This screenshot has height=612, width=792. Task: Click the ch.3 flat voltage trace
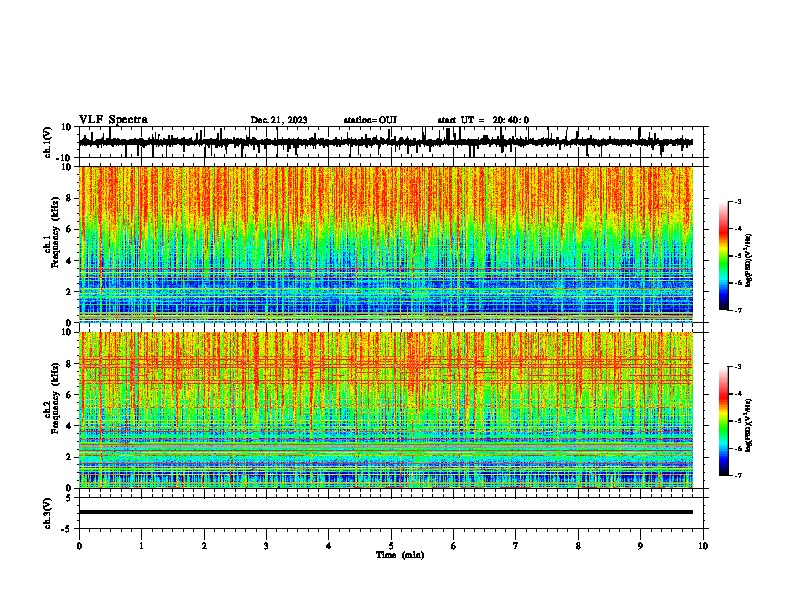point(386,512)
